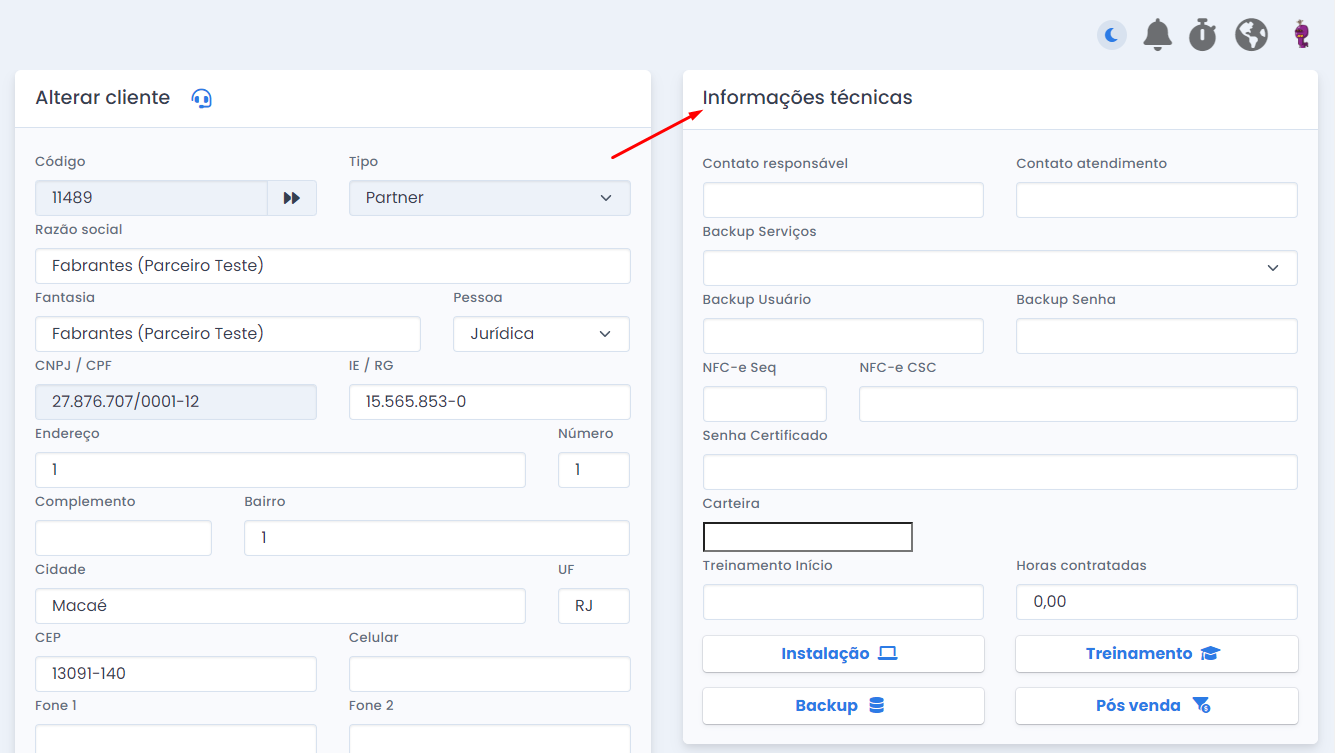The height and width of the screenshot is (753, 1335).
Task: Click the fast-forward button next to Código
Action: click(292, 198)
